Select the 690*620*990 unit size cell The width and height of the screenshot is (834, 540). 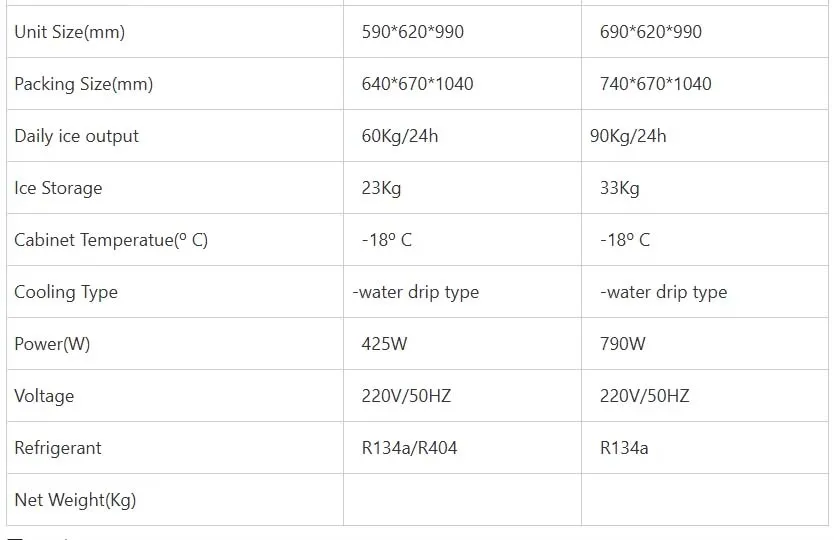point(650,32)
